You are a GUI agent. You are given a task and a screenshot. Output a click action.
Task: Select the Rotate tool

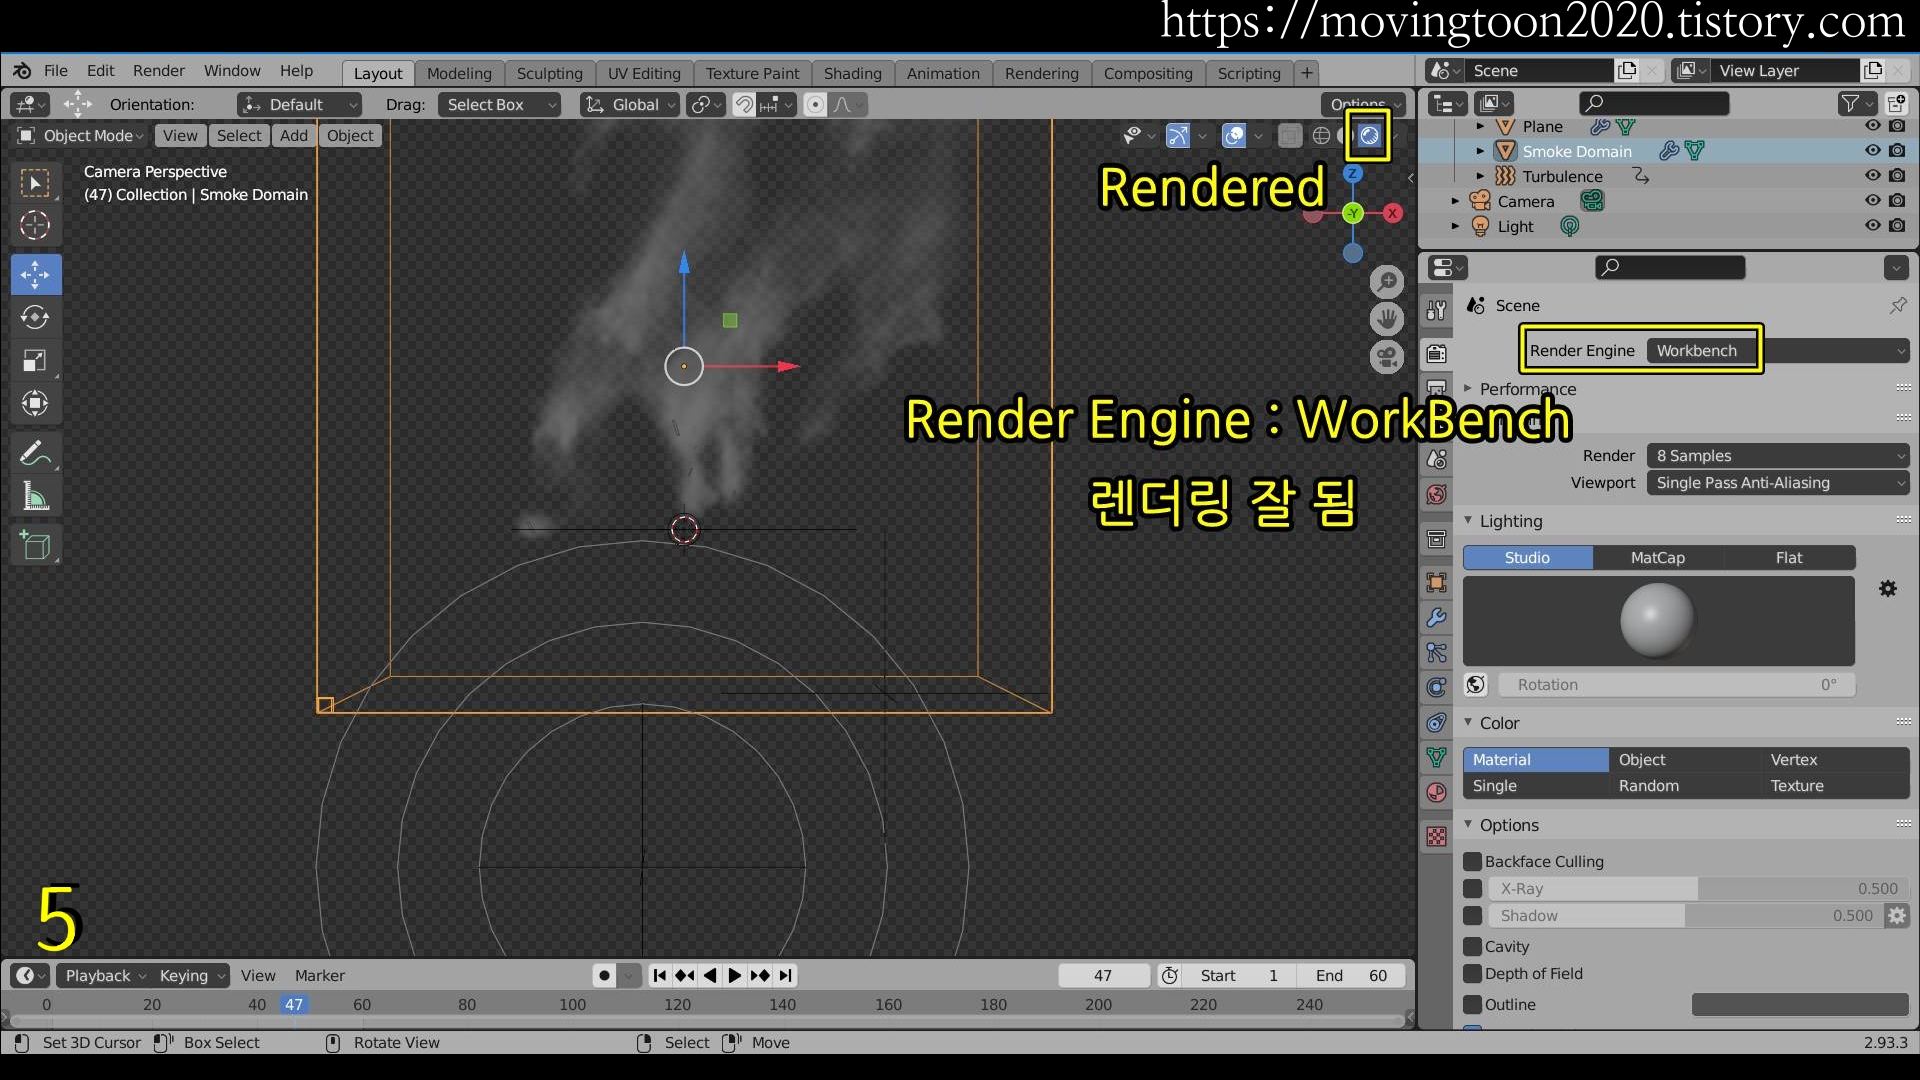(36, 317)
